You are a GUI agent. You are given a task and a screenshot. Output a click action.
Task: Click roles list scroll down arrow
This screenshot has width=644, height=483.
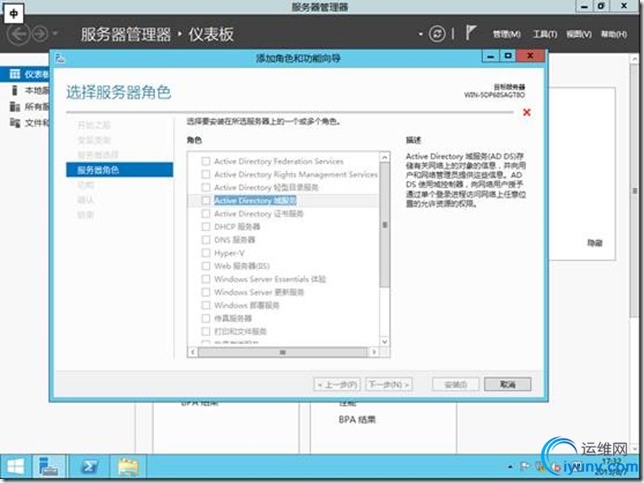click(x=384, y=341)
